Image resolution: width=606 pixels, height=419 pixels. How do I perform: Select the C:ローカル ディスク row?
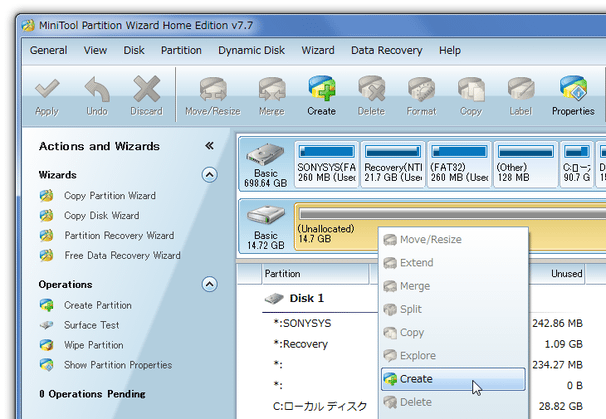(320, 406)
